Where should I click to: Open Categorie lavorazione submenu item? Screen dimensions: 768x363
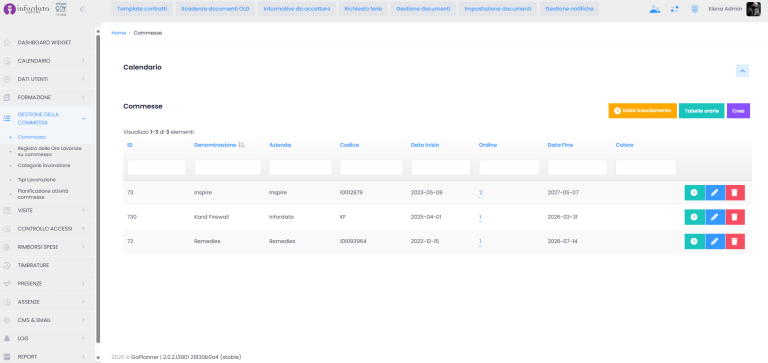coord(44,166)
